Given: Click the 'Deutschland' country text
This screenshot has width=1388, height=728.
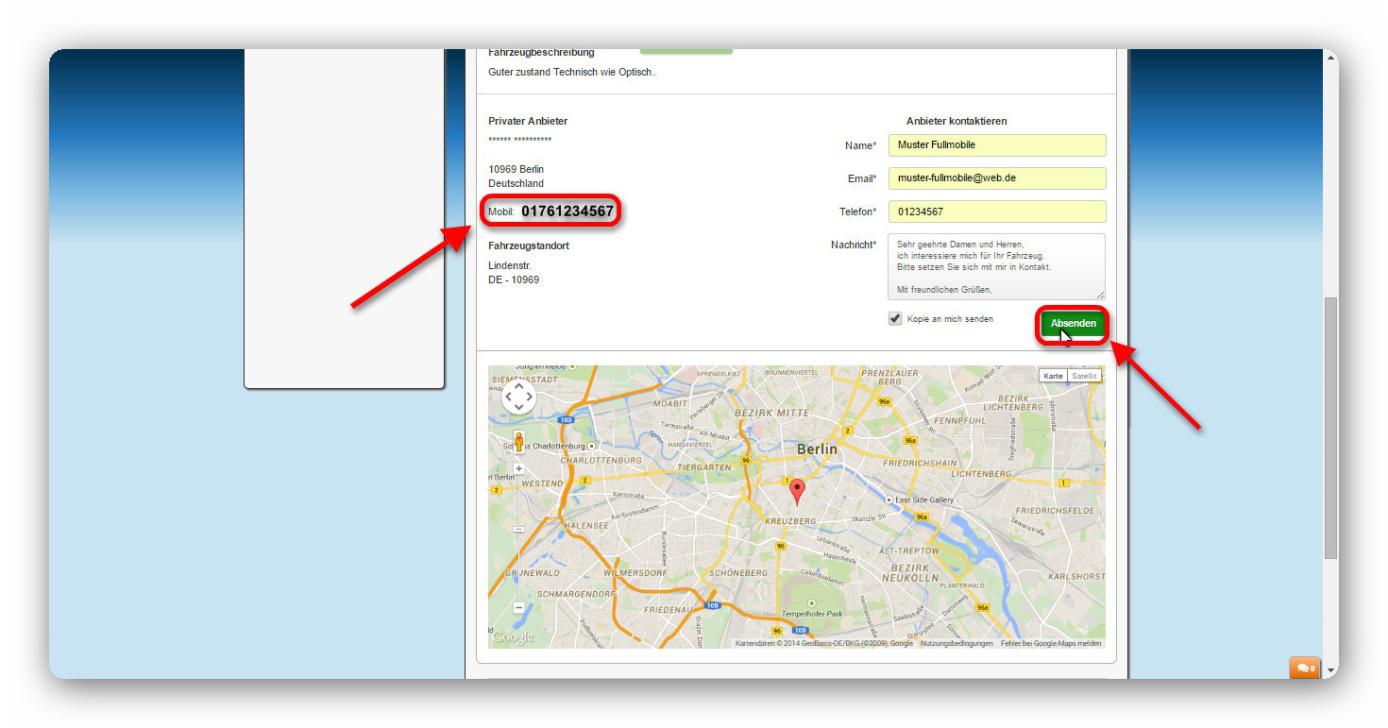Looking at the screenshot, I should (x=516, y=184).
